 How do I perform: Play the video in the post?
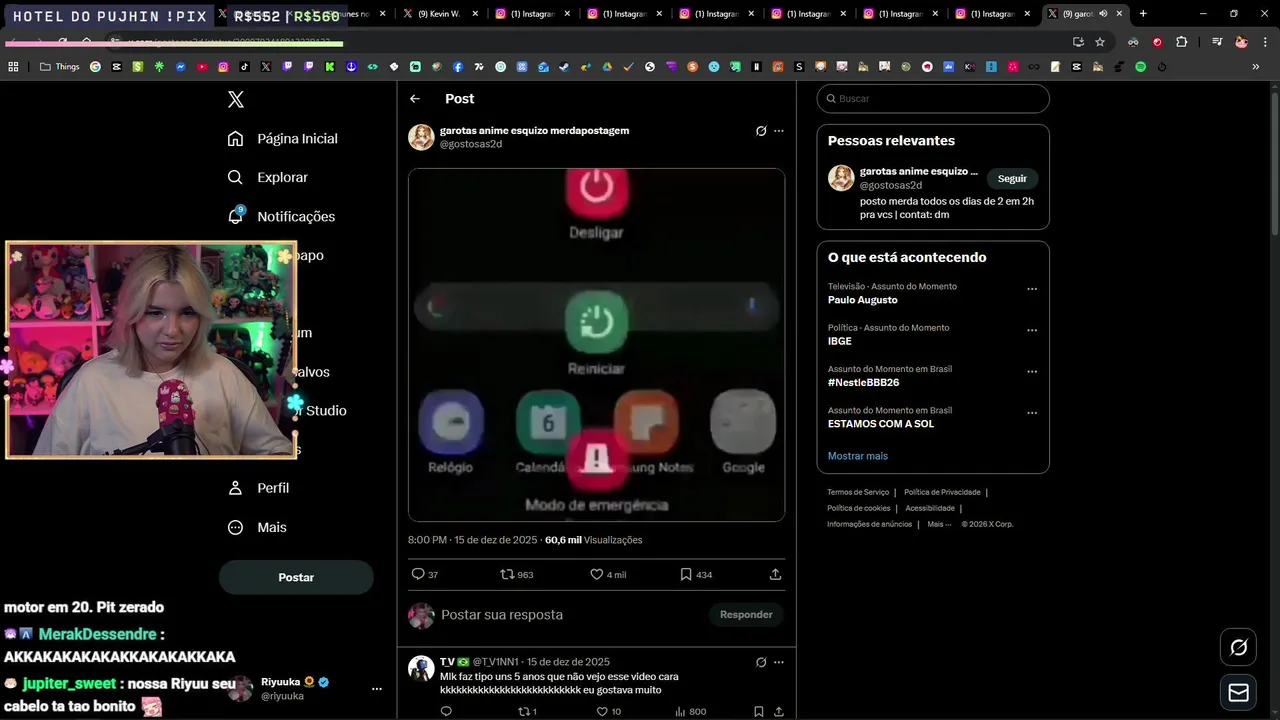596,345
